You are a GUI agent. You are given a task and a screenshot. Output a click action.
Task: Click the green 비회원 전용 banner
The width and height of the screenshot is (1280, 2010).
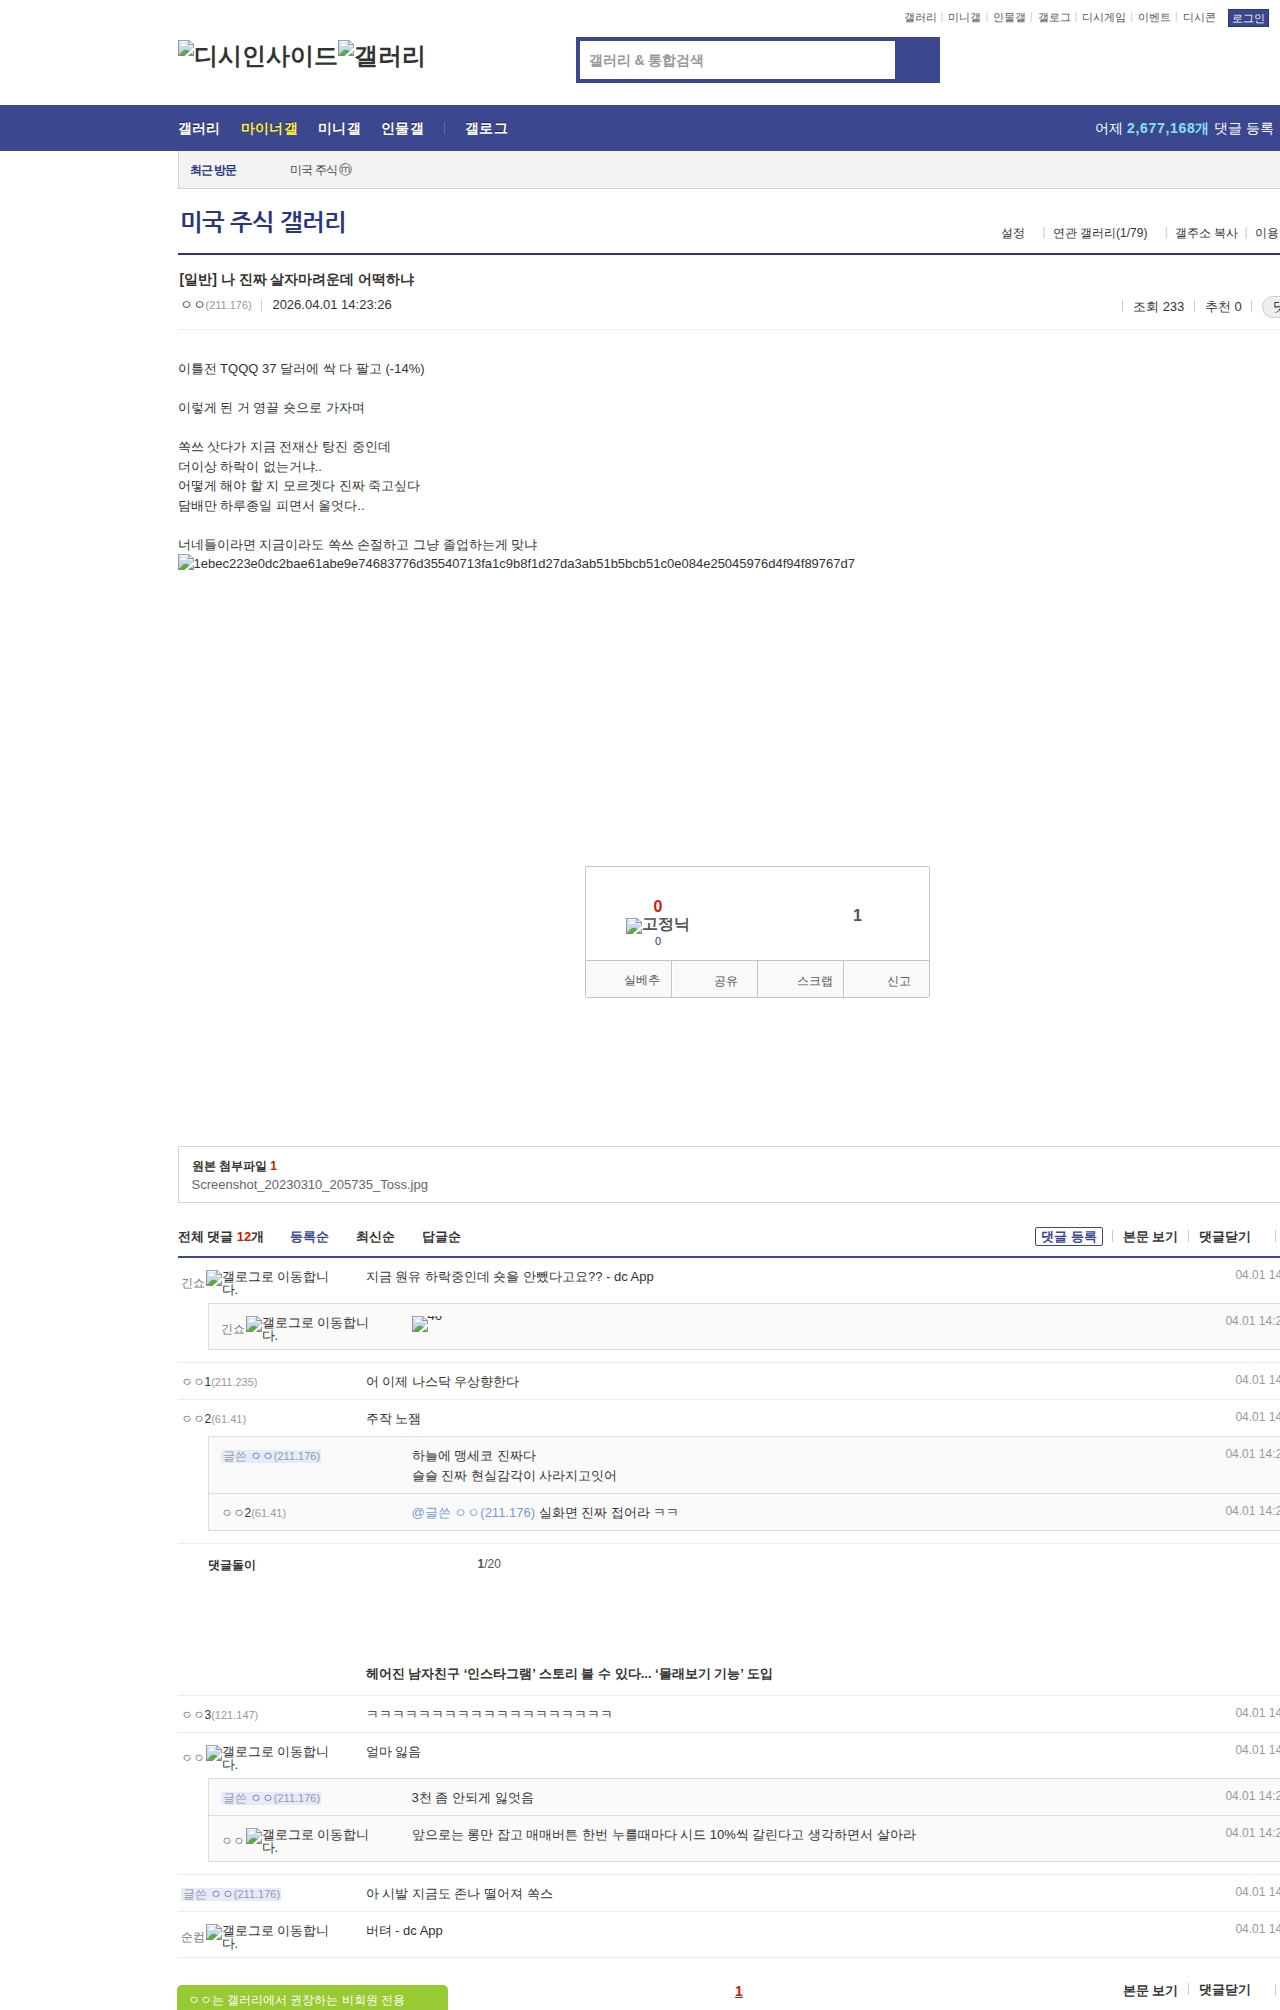click(x=312, y=1998)
